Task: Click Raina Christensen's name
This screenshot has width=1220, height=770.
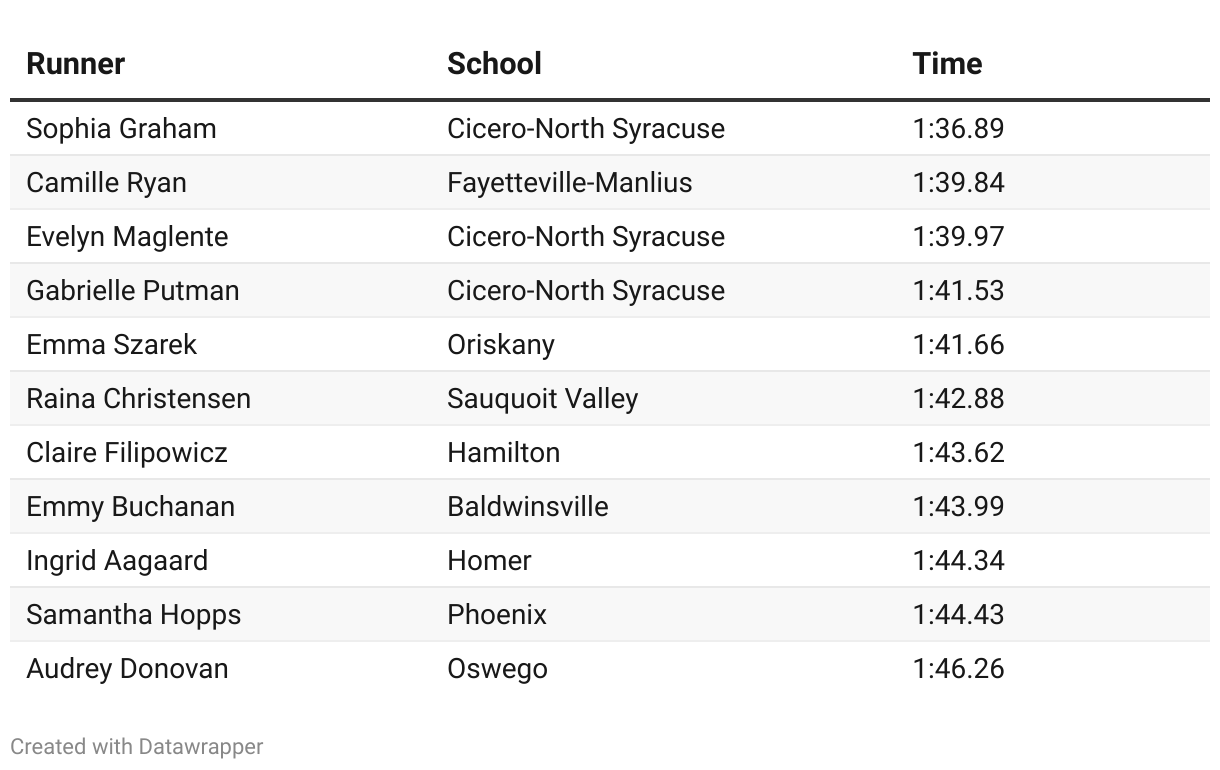Action: tap(138, 399)
